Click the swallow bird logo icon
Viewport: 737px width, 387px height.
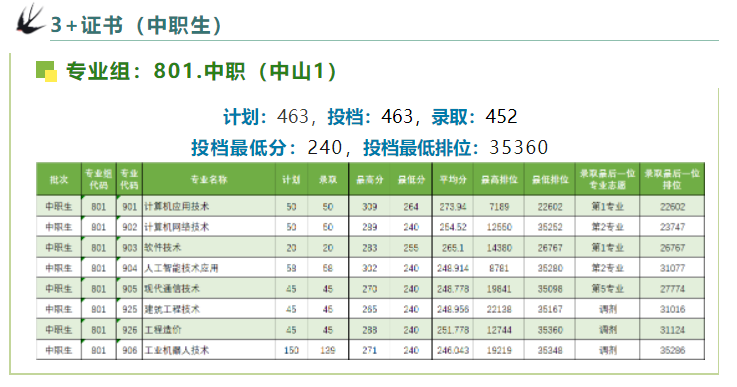point(29,19)
